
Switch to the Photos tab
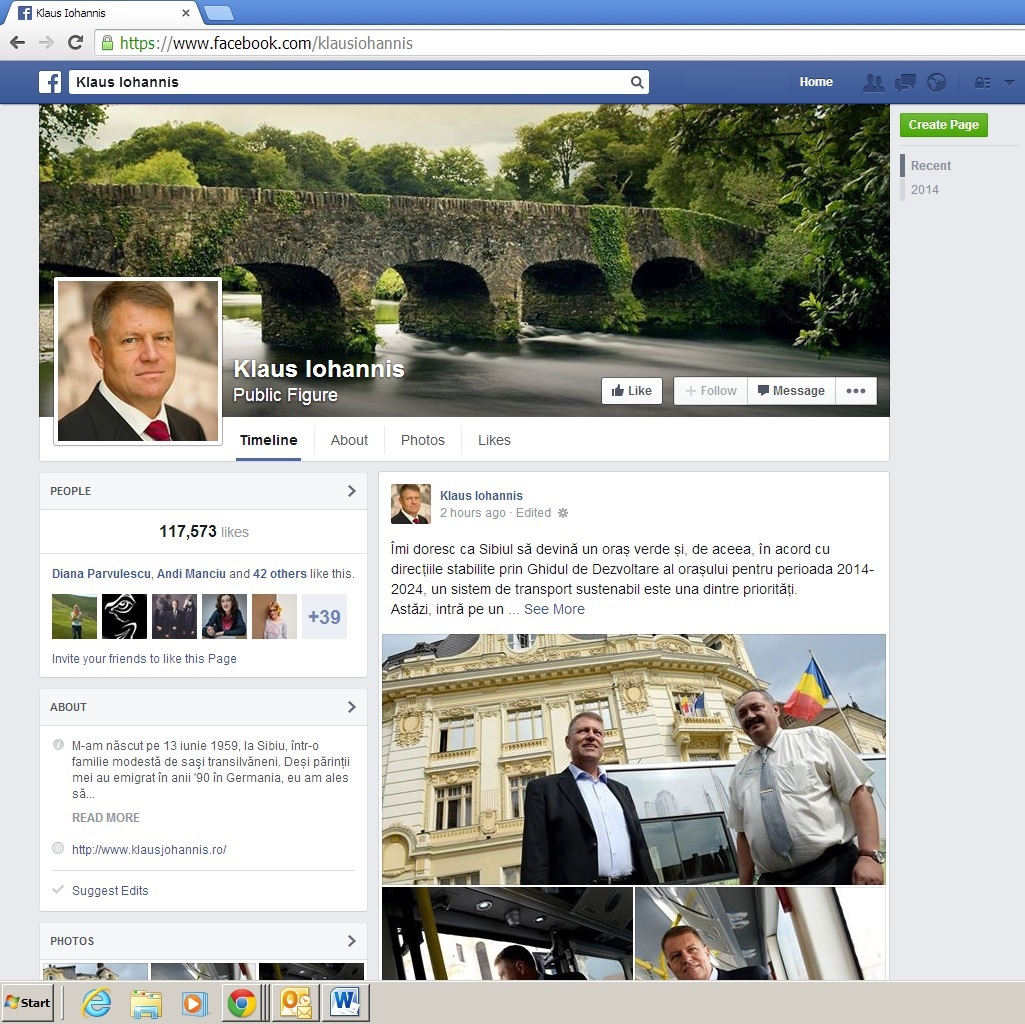pyautogui.click(x=423, y=441)
